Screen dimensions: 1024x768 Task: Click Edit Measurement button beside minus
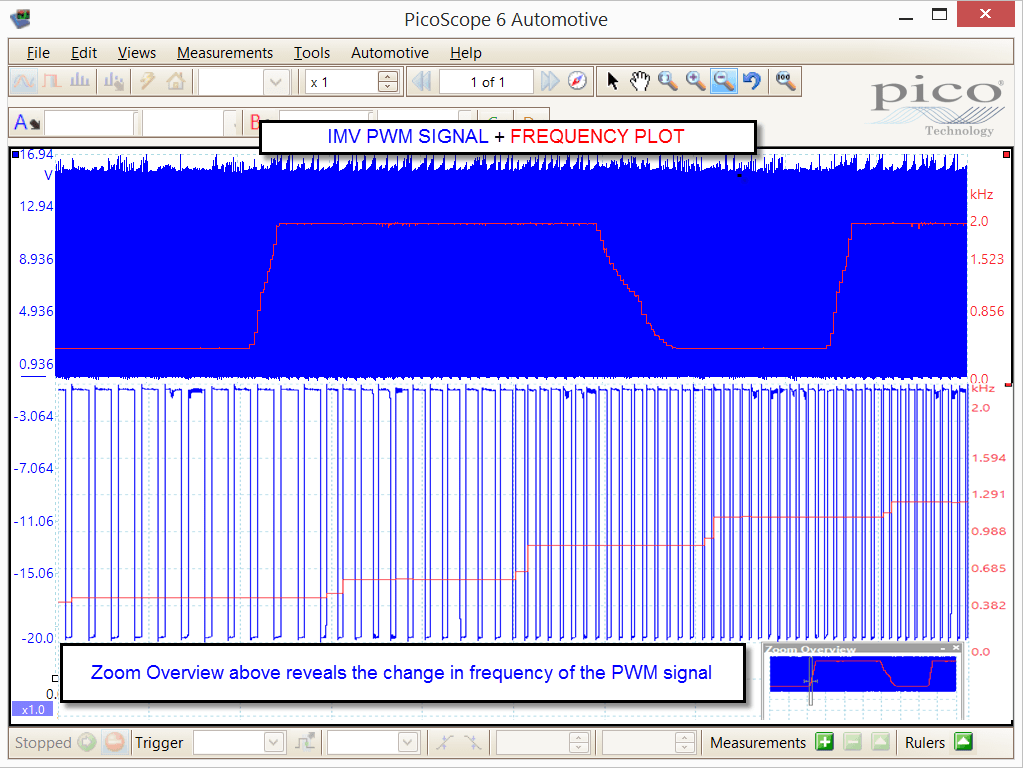[880, 743]
